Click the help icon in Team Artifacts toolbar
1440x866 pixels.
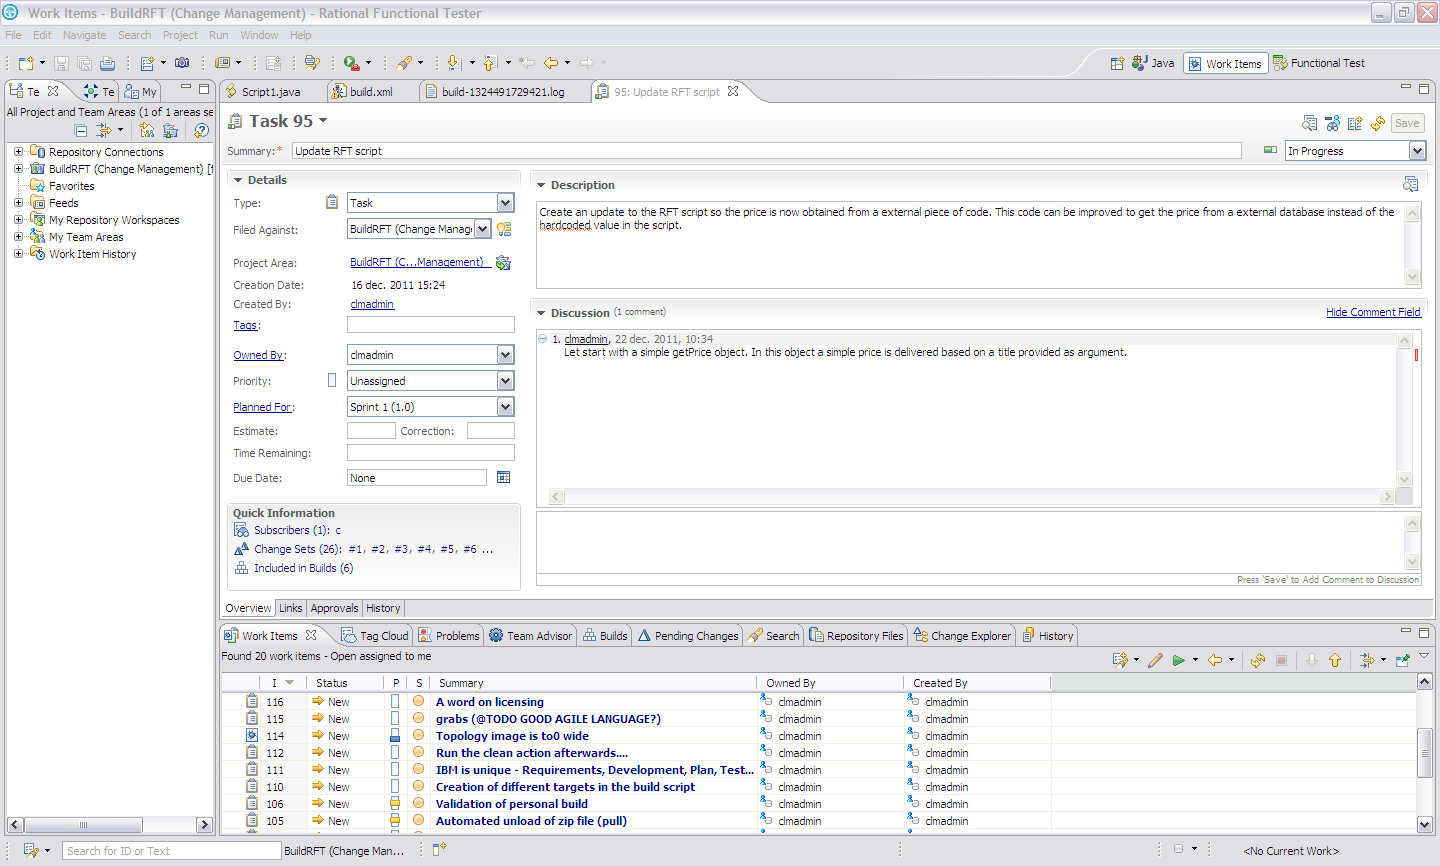pos(201,131)
